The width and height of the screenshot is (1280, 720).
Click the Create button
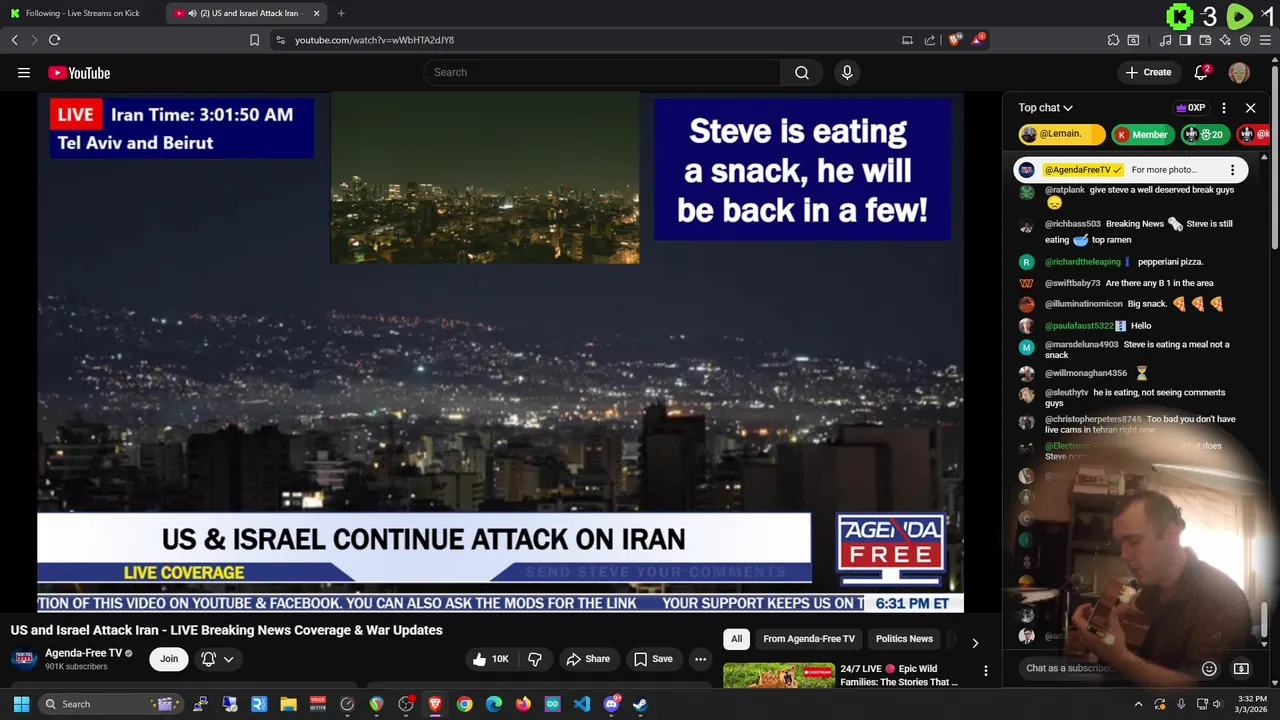1148,72
